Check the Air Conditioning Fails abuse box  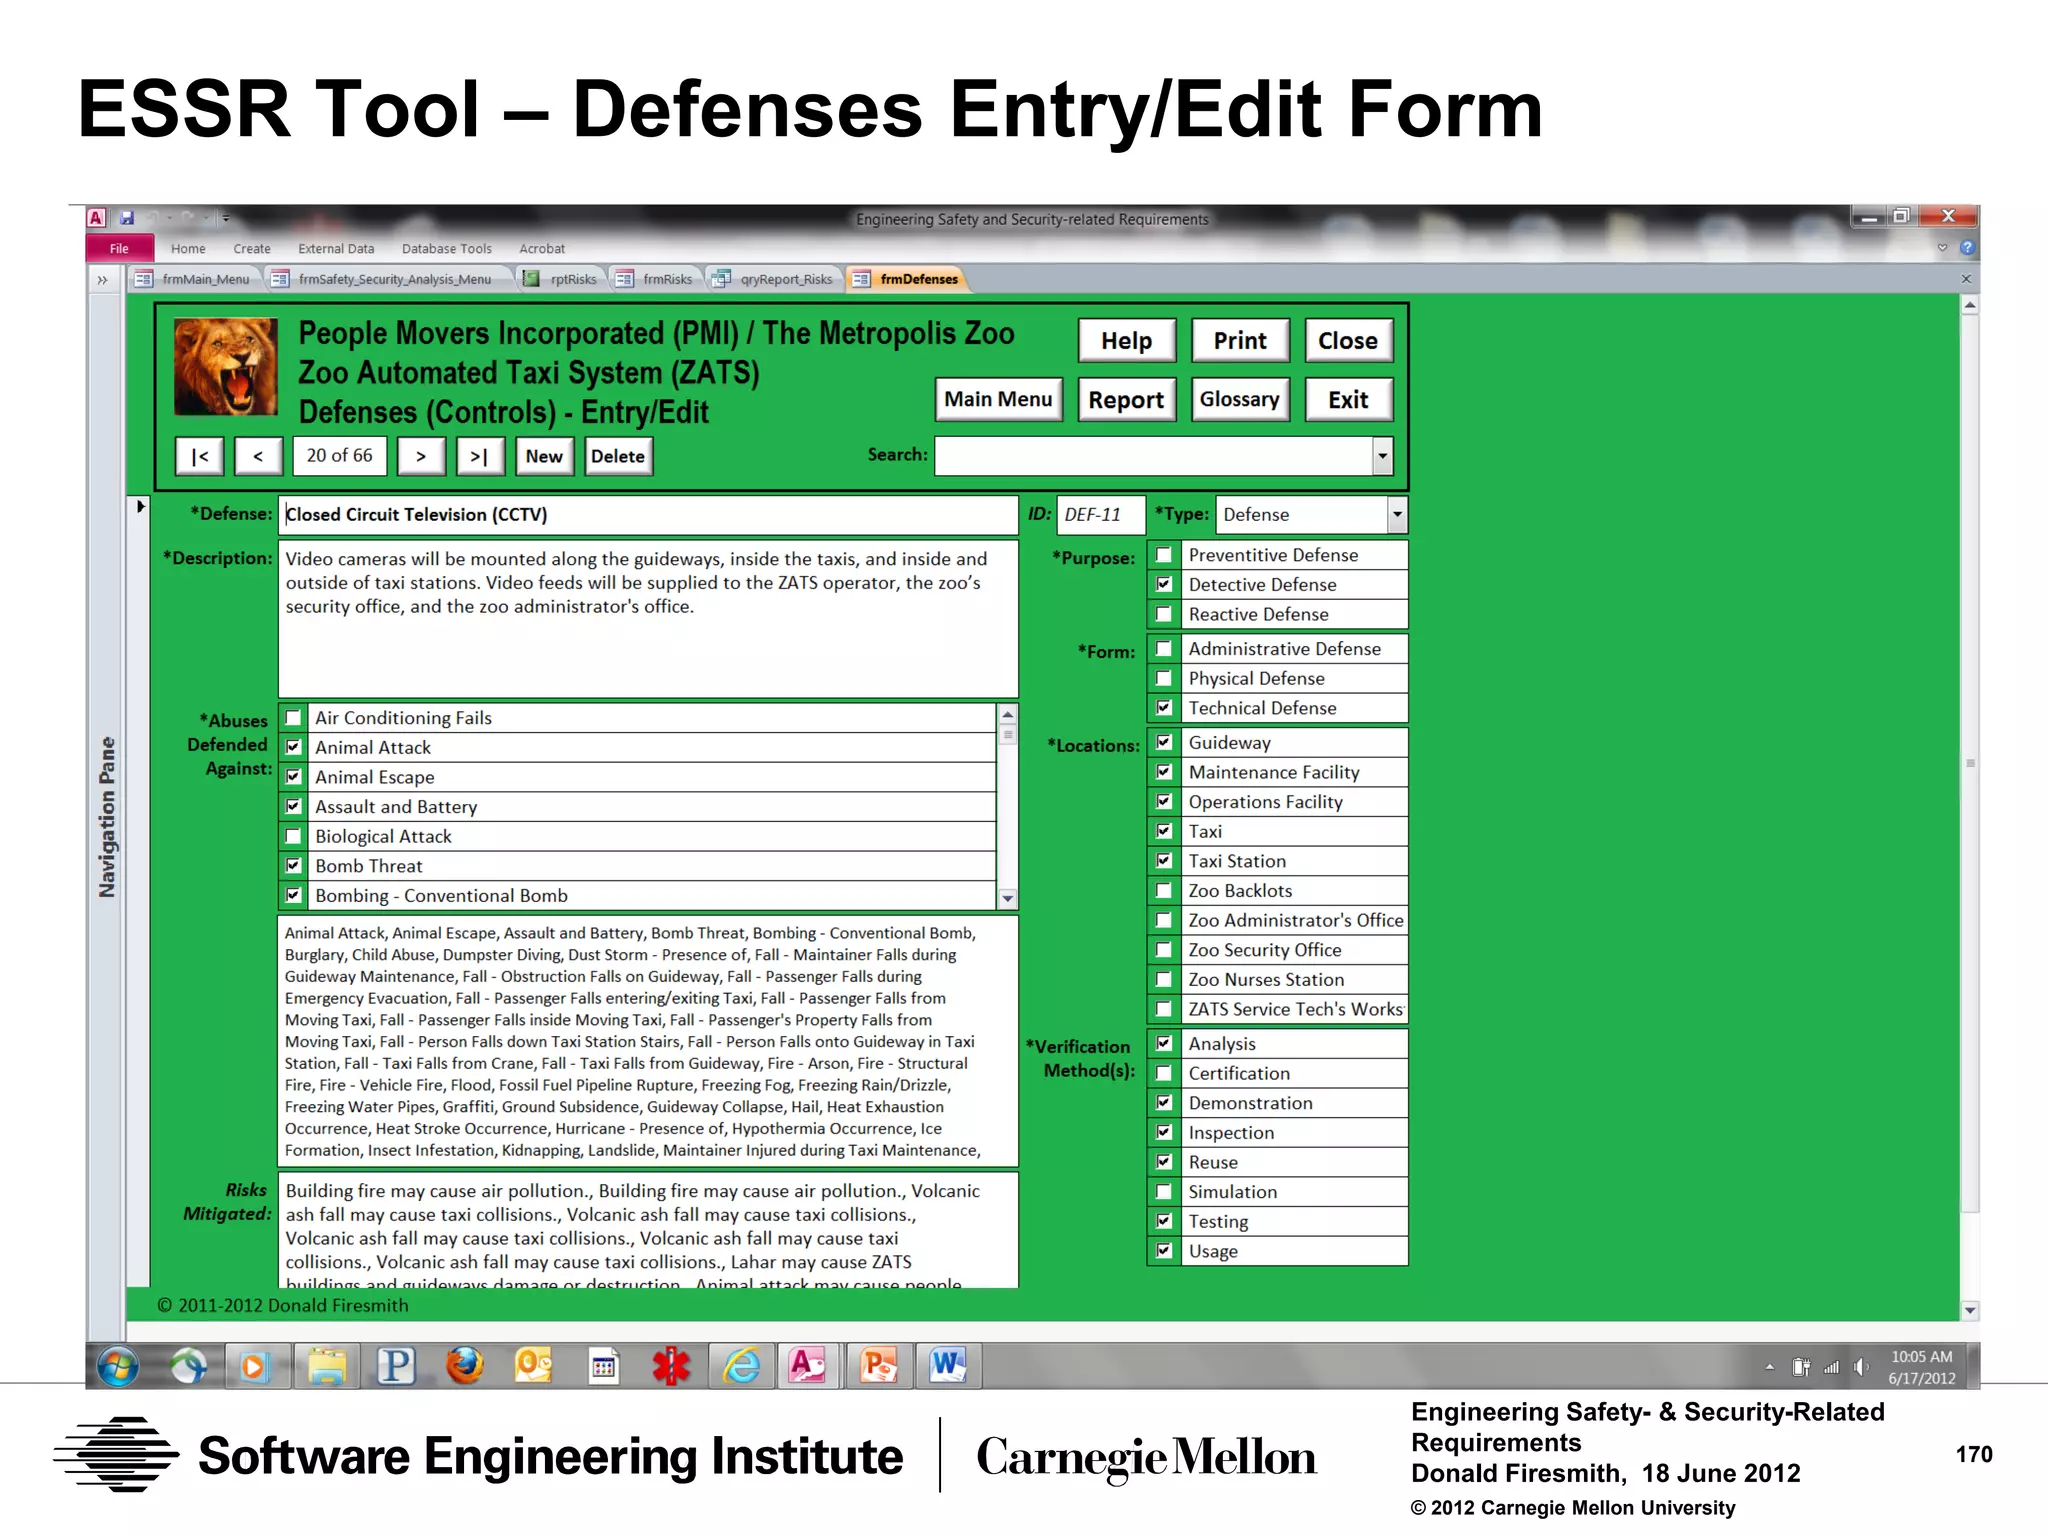(294, 718)
